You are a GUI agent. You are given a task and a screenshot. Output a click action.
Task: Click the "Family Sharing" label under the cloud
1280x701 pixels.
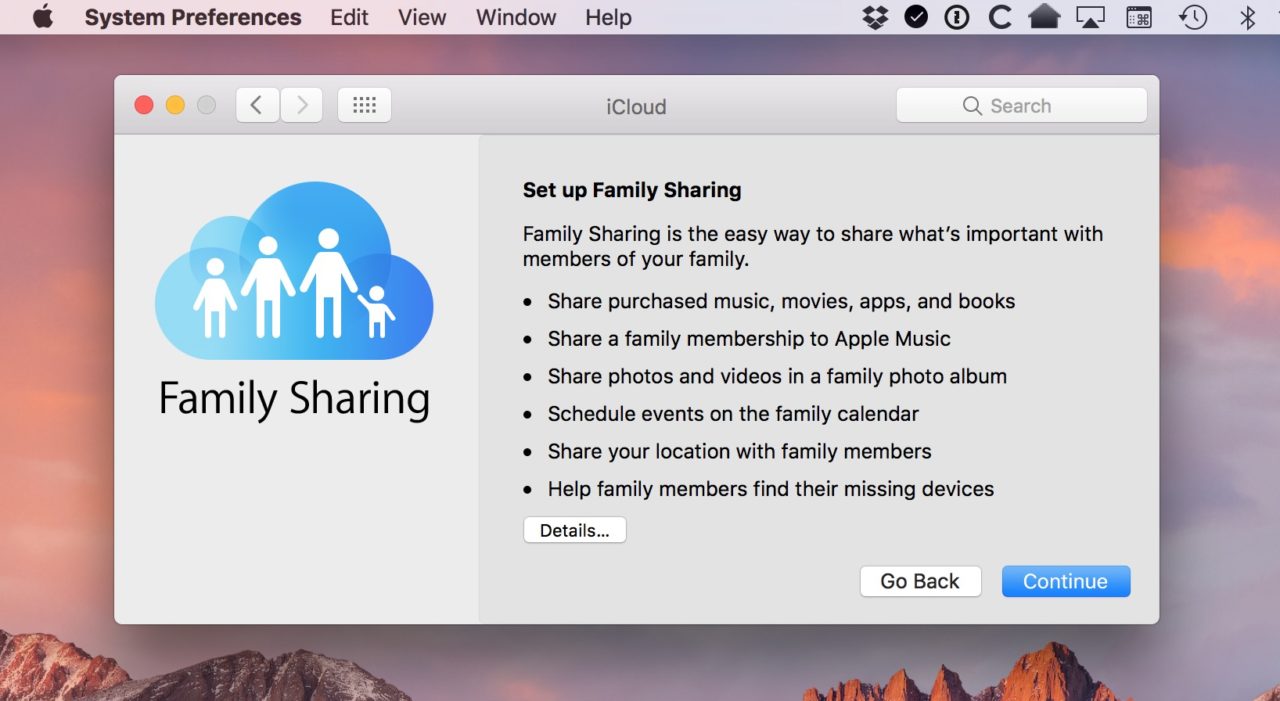(x=294, y=399)
